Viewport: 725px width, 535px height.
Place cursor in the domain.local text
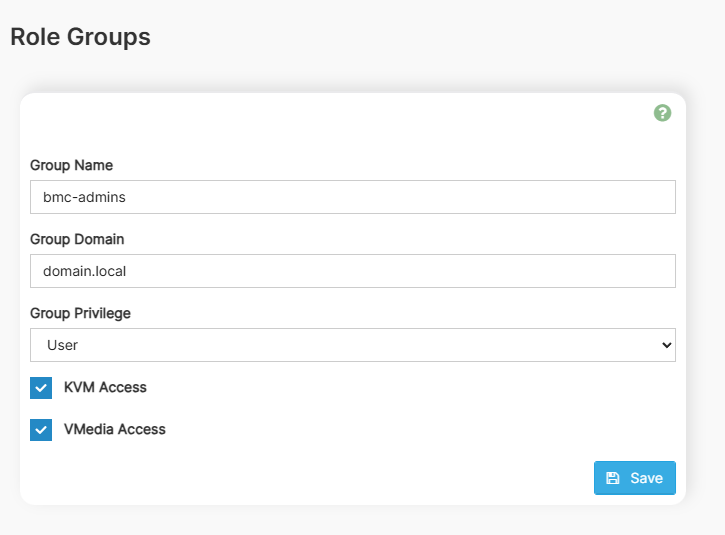tap(85, 271)
